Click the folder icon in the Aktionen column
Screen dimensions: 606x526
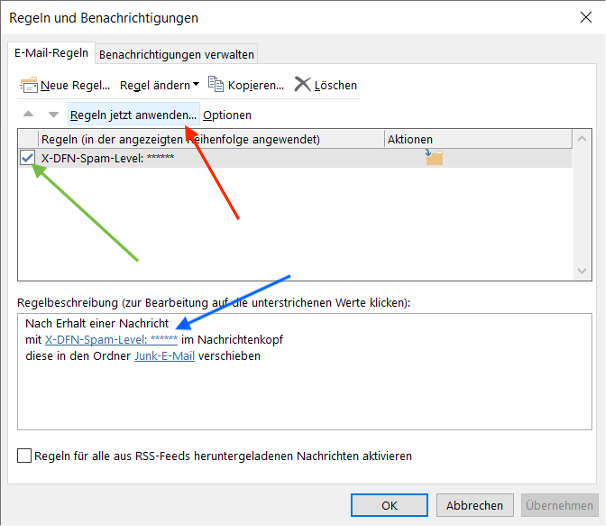point(433,157)
